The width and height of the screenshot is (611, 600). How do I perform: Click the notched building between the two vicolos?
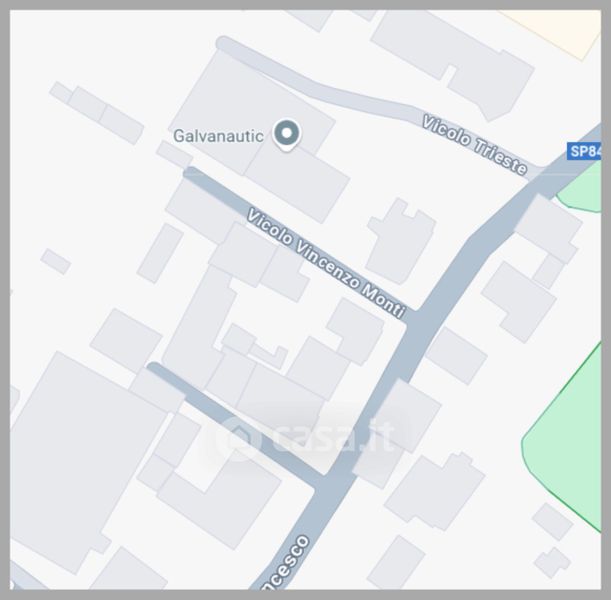[401, 241]
